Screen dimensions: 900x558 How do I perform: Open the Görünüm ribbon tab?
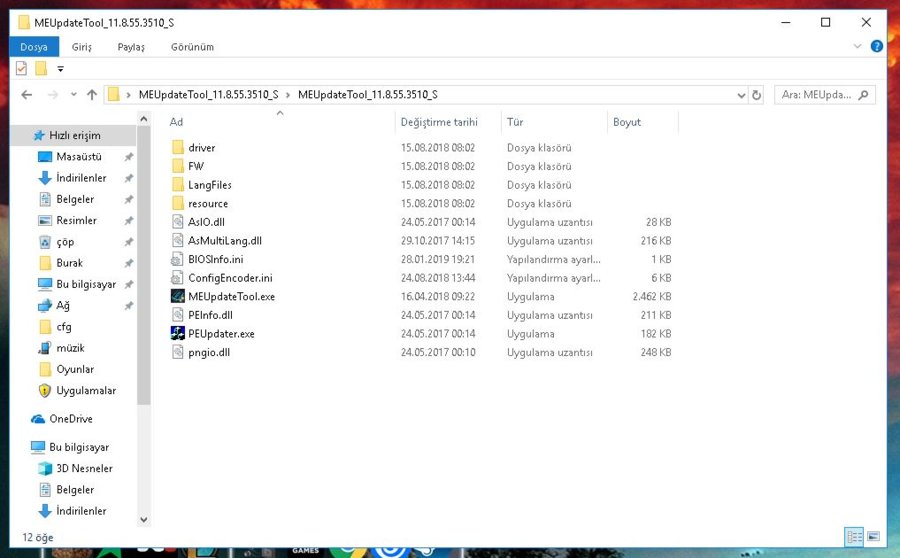pos(192,47)
